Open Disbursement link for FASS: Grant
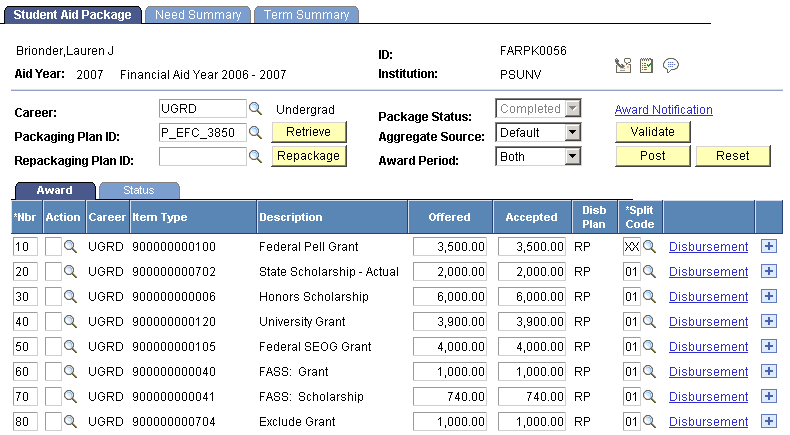790x435 pixels. point(708,371)
